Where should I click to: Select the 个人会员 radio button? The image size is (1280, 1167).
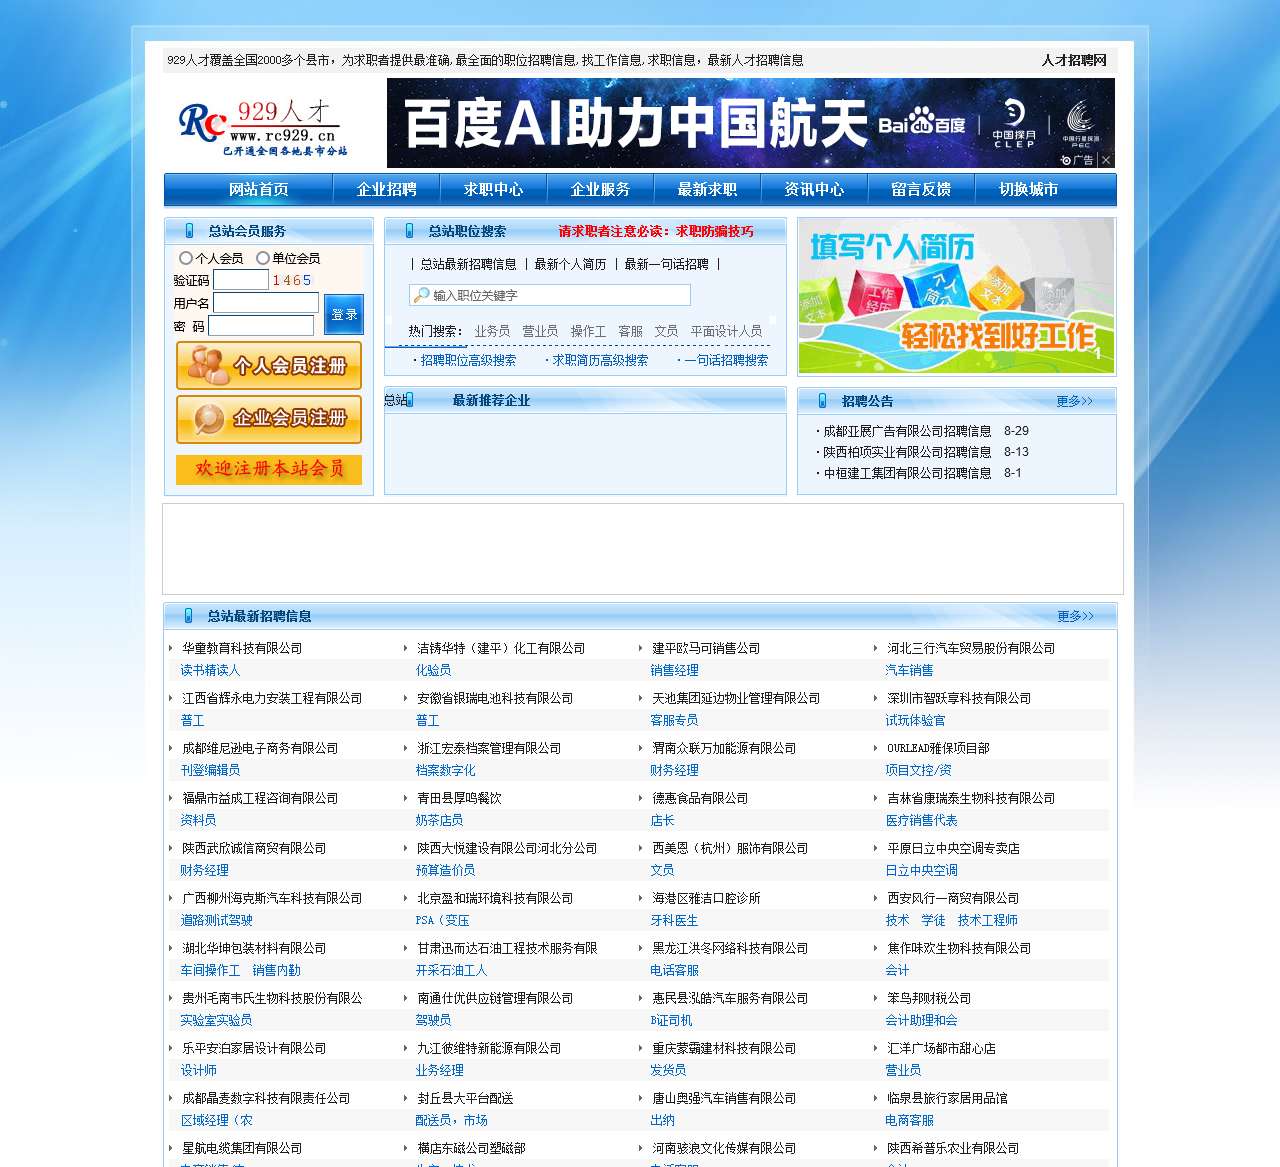[185, 258]
